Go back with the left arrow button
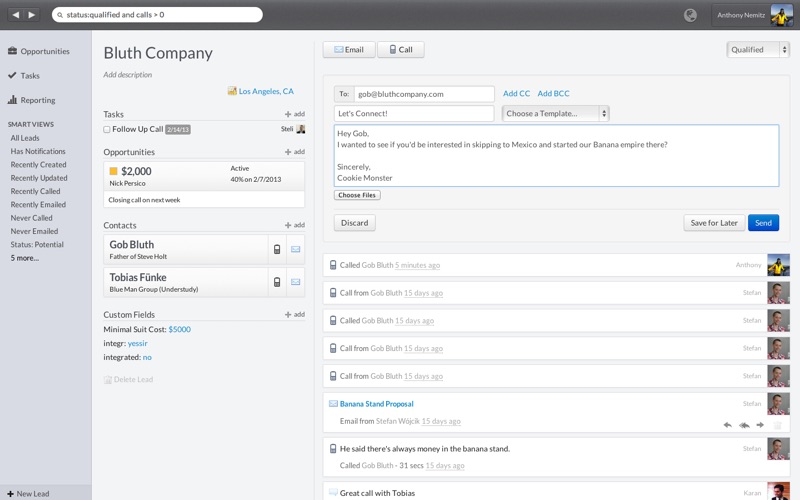This screenshot has height=500, width=800. 16,15
